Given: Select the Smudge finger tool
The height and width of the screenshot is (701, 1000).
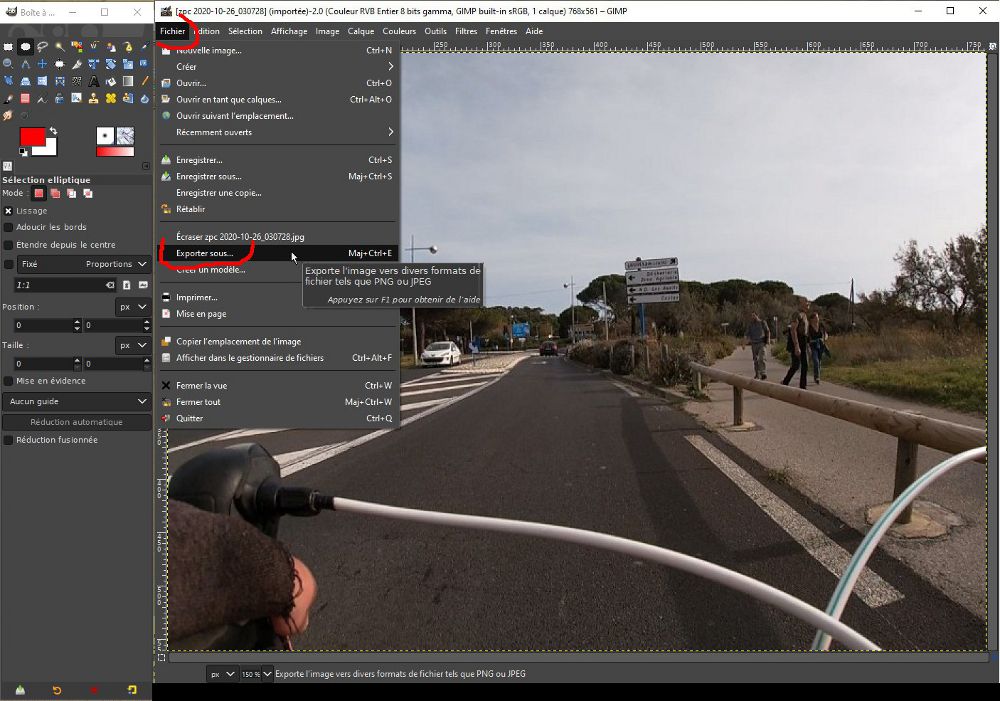Looking at the screenshot, I should (8, 115).
